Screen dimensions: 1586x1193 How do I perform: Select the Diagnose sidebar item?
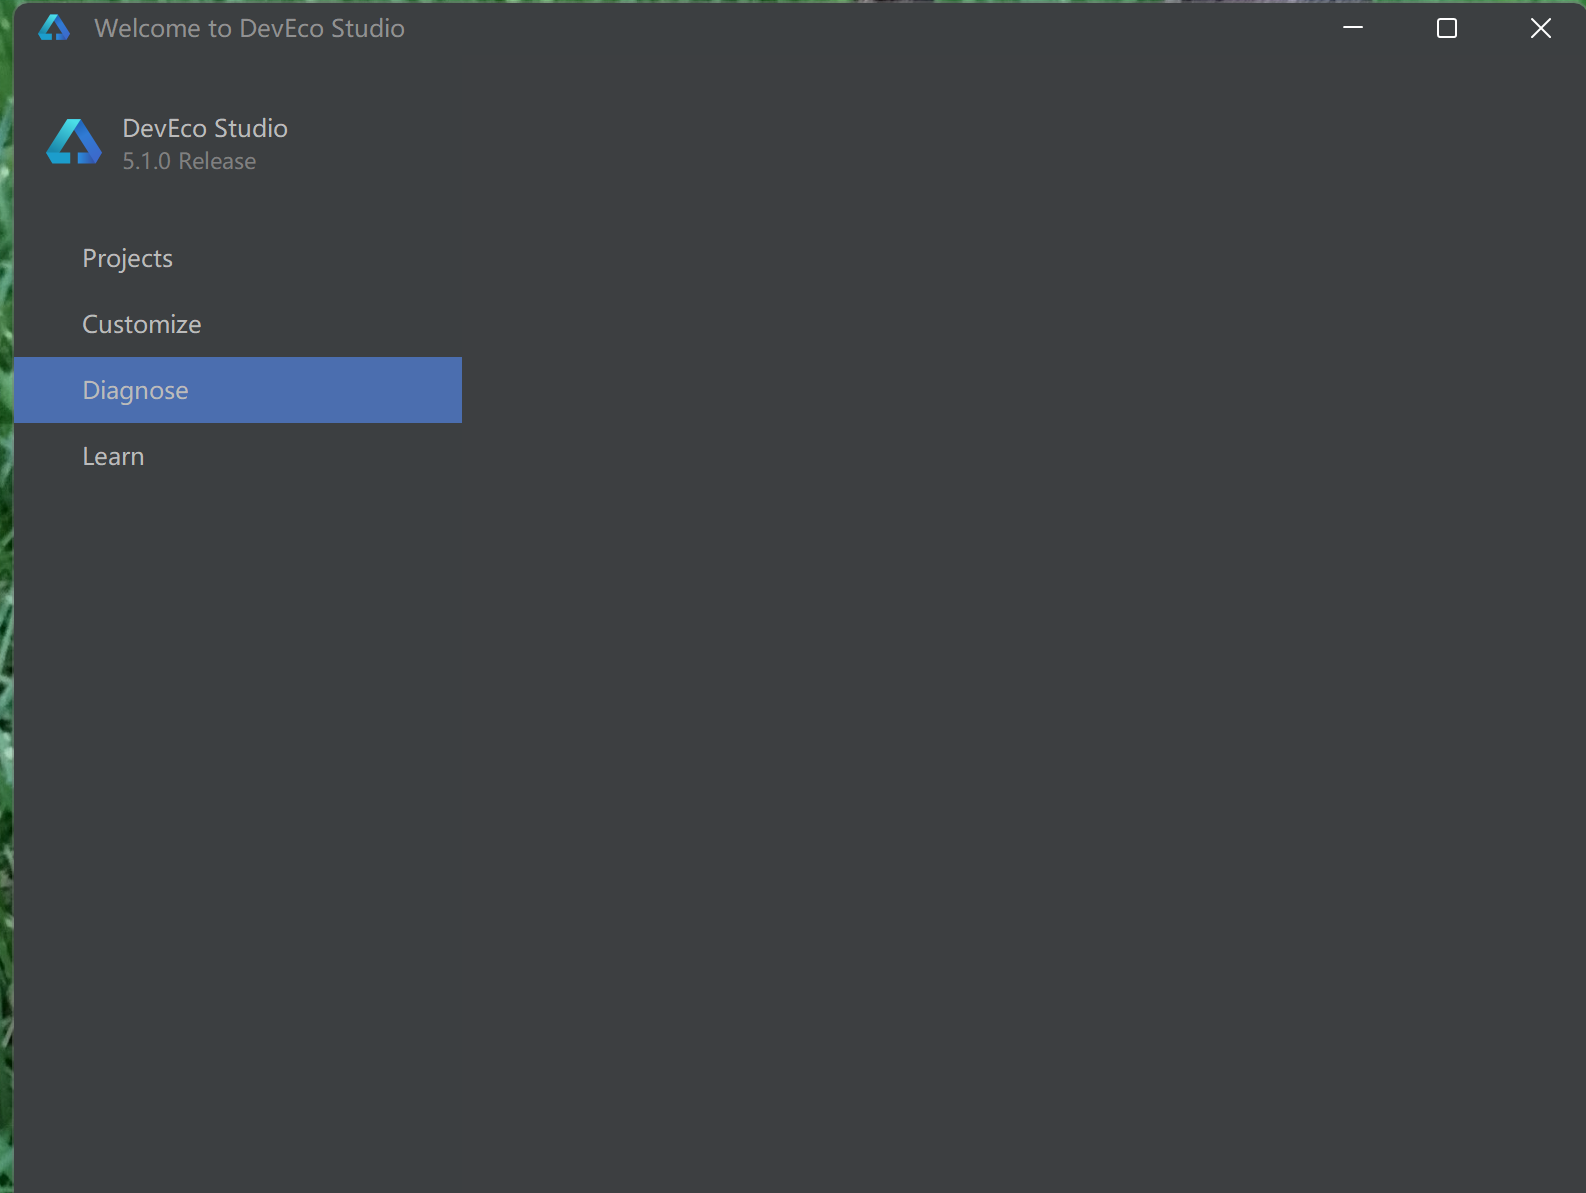pyautogui.click(x=136, y=390)
